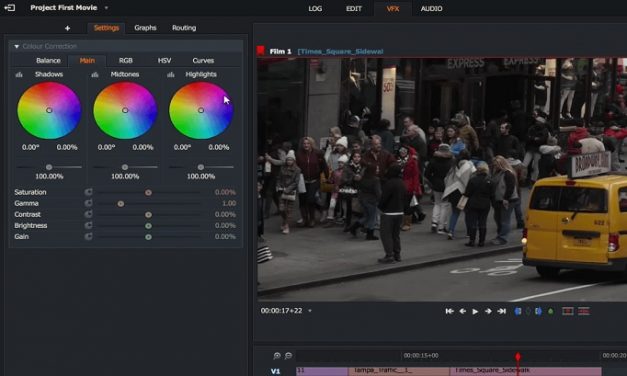Image resolution: width=627 pixels, height=376 pixels.
Task: Play the sequence
Action: pyautogui.click(x=475, y=311)
